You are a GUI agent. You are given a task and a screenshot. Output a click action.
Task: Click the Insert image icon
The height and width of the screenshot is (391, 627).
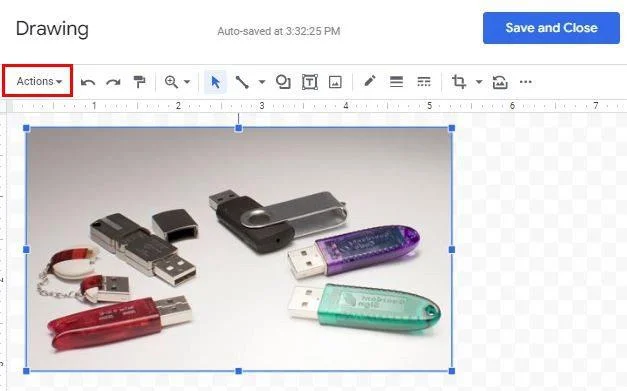point(335,82)
